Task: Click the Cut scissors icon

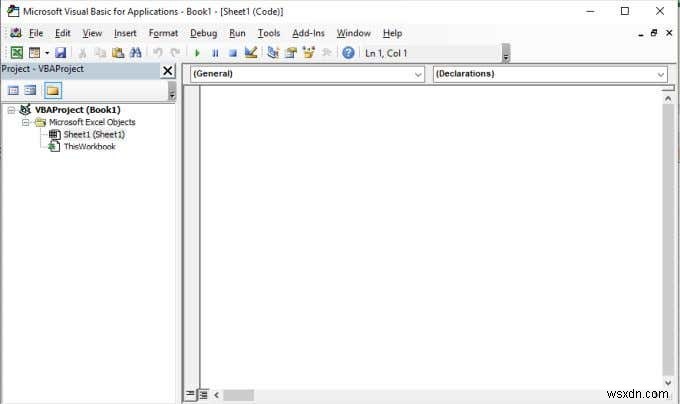Action: coord(82,53)
